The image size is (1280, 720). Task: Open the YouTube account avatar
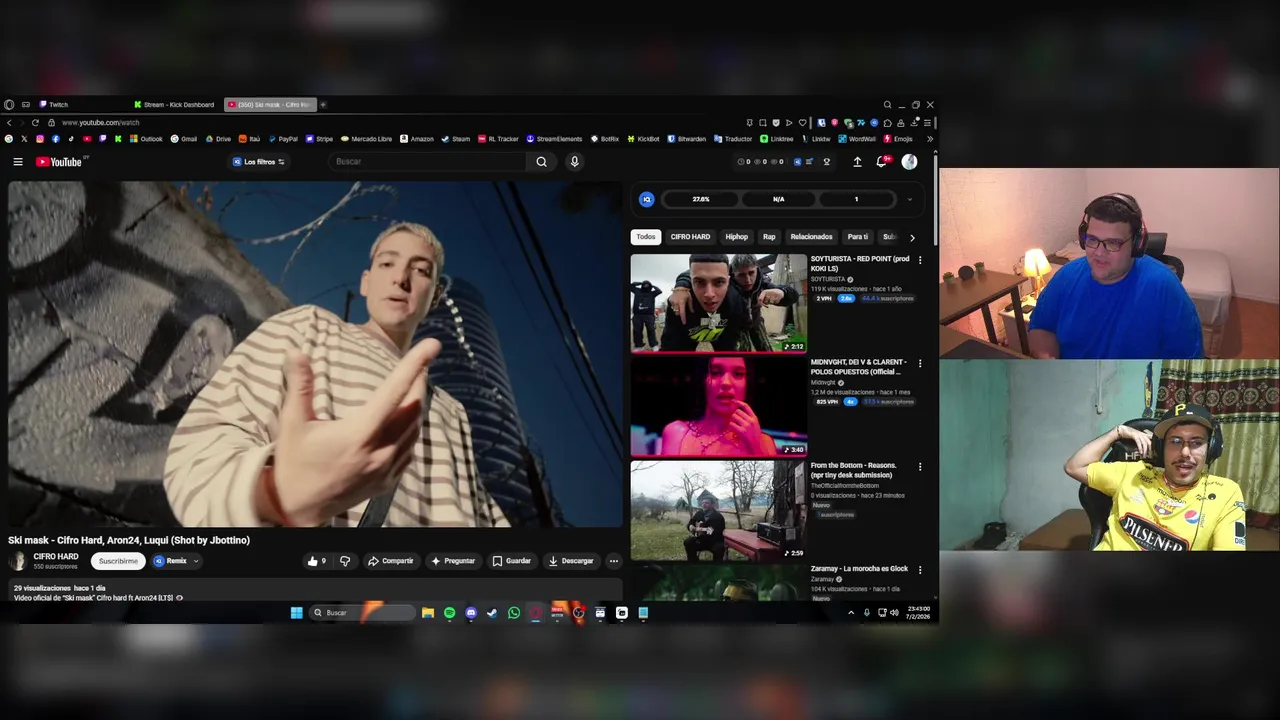pyautogui.click(x=909, y=162)
